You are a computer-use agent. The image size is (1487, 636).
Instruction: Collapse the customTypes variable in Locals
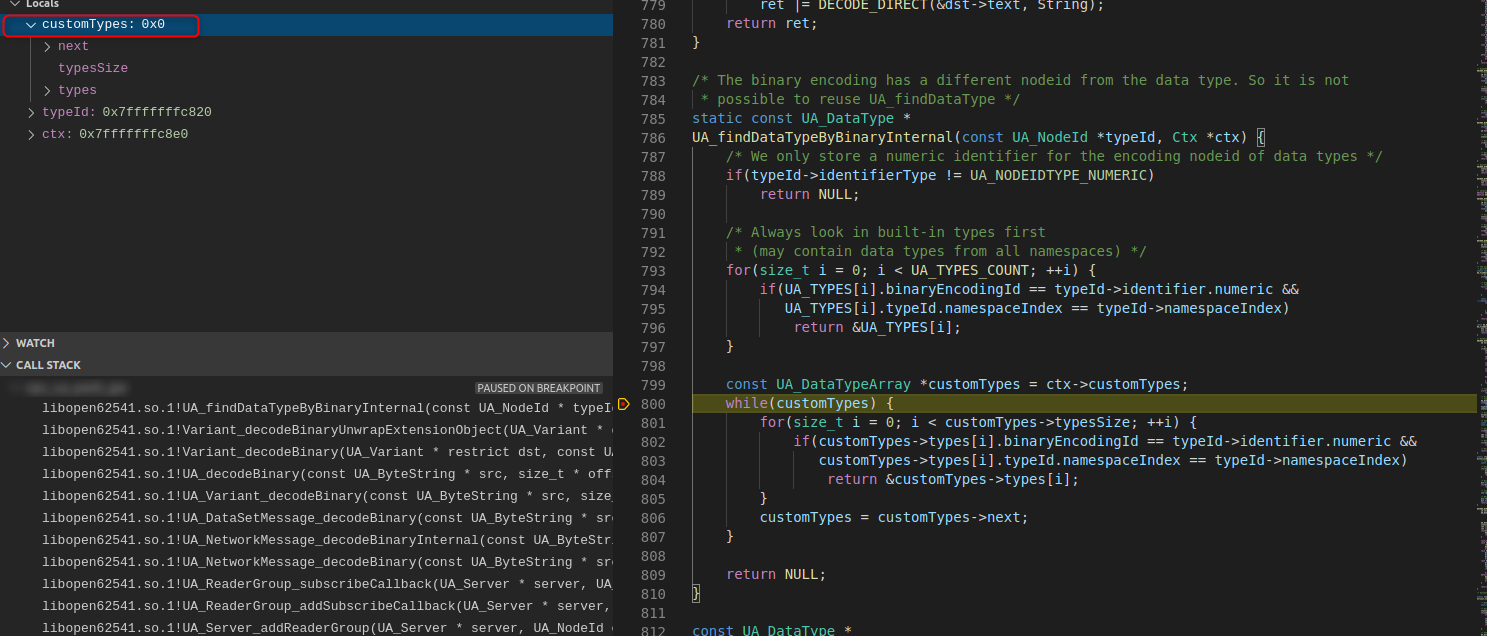(x=30, y=24)
